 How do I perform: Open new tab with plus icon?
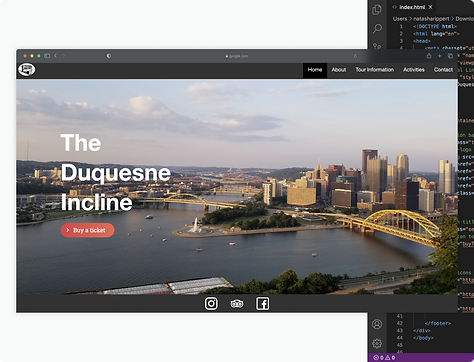pos(440,56)
